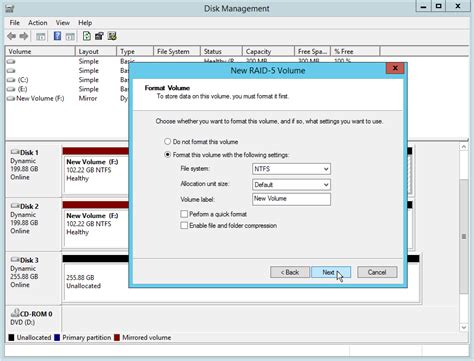474x361 pixels.
Task: Click the Disk 3 drive icon
Action: 15,259
